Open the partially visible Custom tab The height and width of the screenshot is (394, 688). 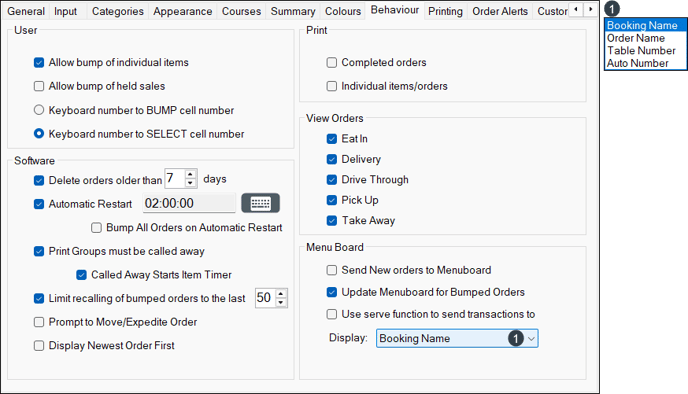552,11
